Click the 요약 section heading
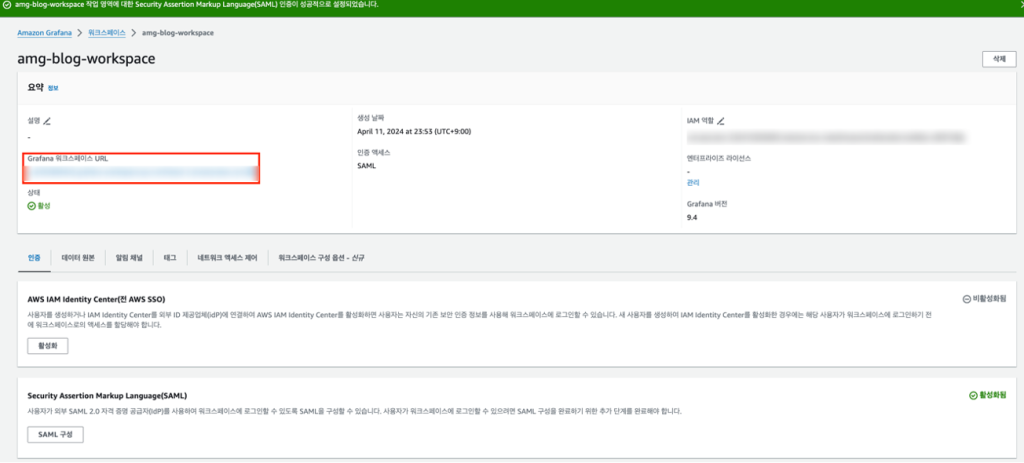1024x463 pixels. click(36, 87)
